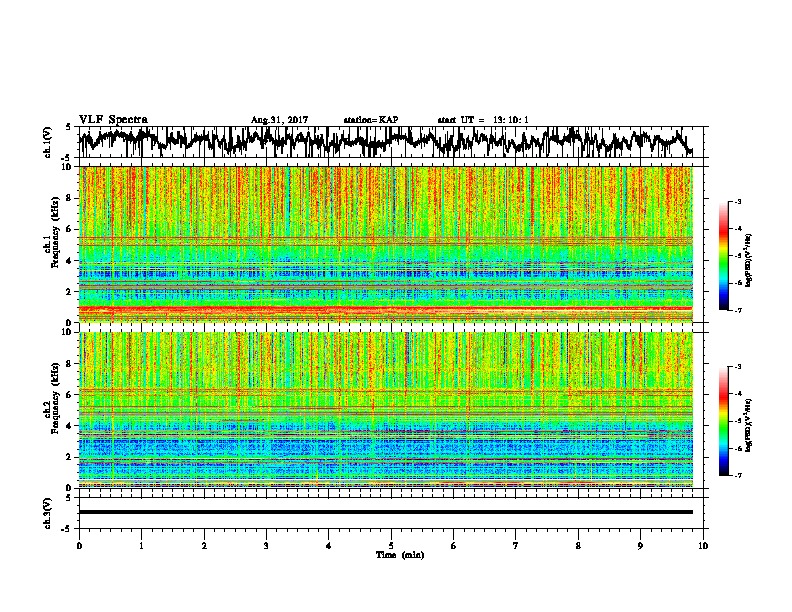Click the log(PSD) label beside ch.2 colorbar
The width and height of the screenshot is (792, 612).
tap(748, 425)
